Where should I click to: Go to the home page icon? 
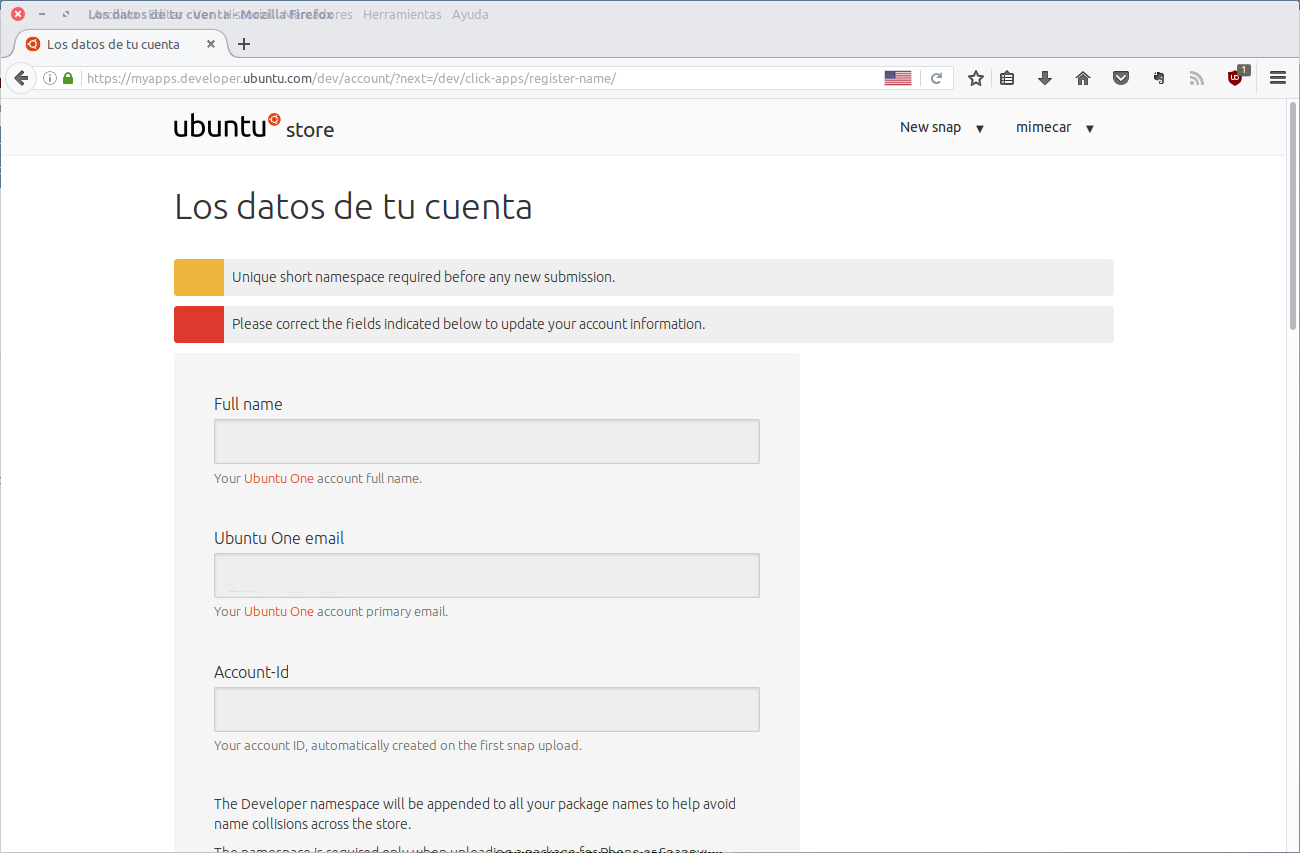pos(1083,78)
